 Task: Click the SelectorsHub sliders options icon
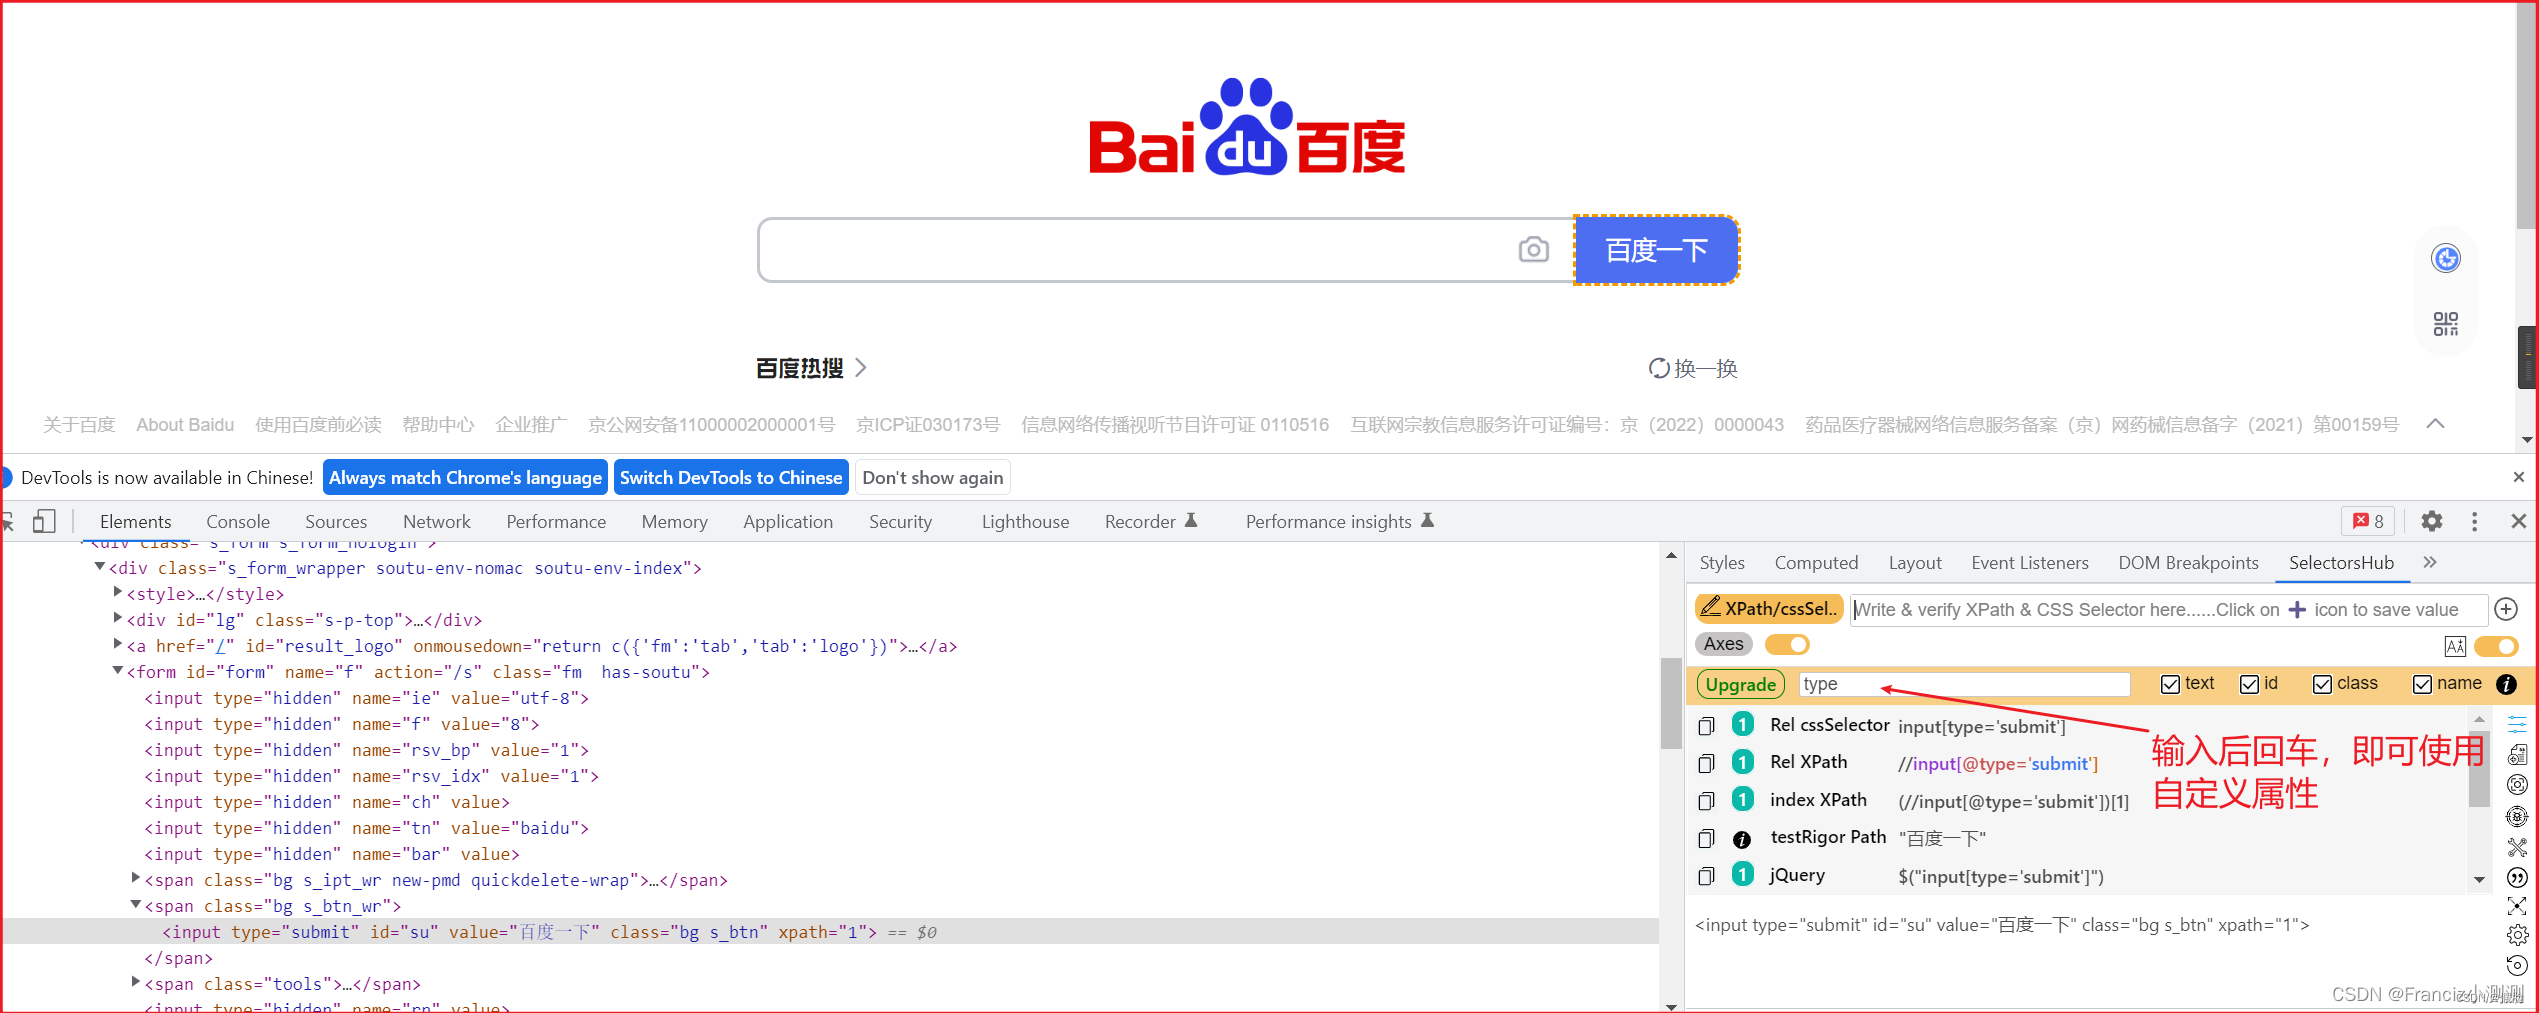(x=2517, y=724)
